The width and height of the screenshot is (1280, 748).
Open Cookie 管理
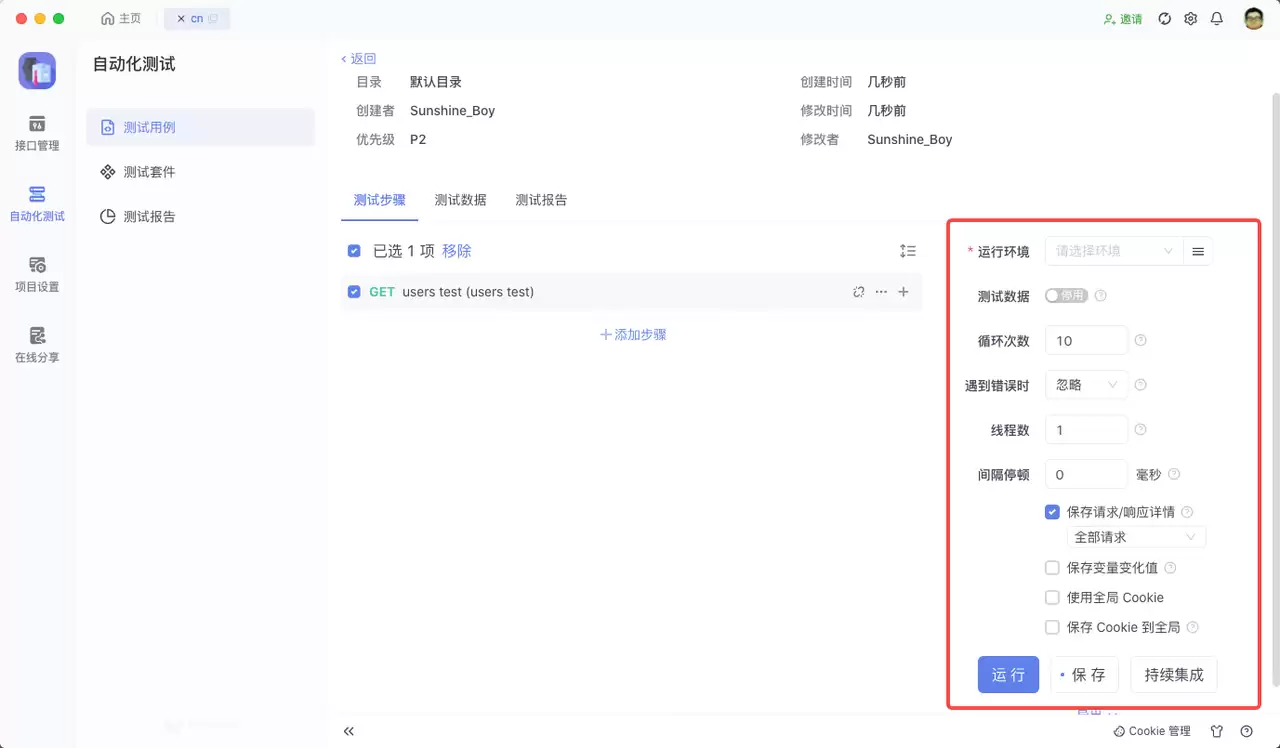pyautogui.click(x=1152, y=731)
